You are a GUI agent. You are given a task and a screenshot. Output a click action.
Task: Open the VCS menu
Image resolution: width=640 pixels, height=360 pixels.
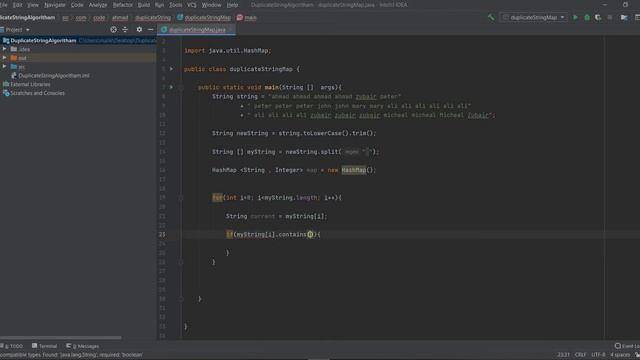click(191, 5)
